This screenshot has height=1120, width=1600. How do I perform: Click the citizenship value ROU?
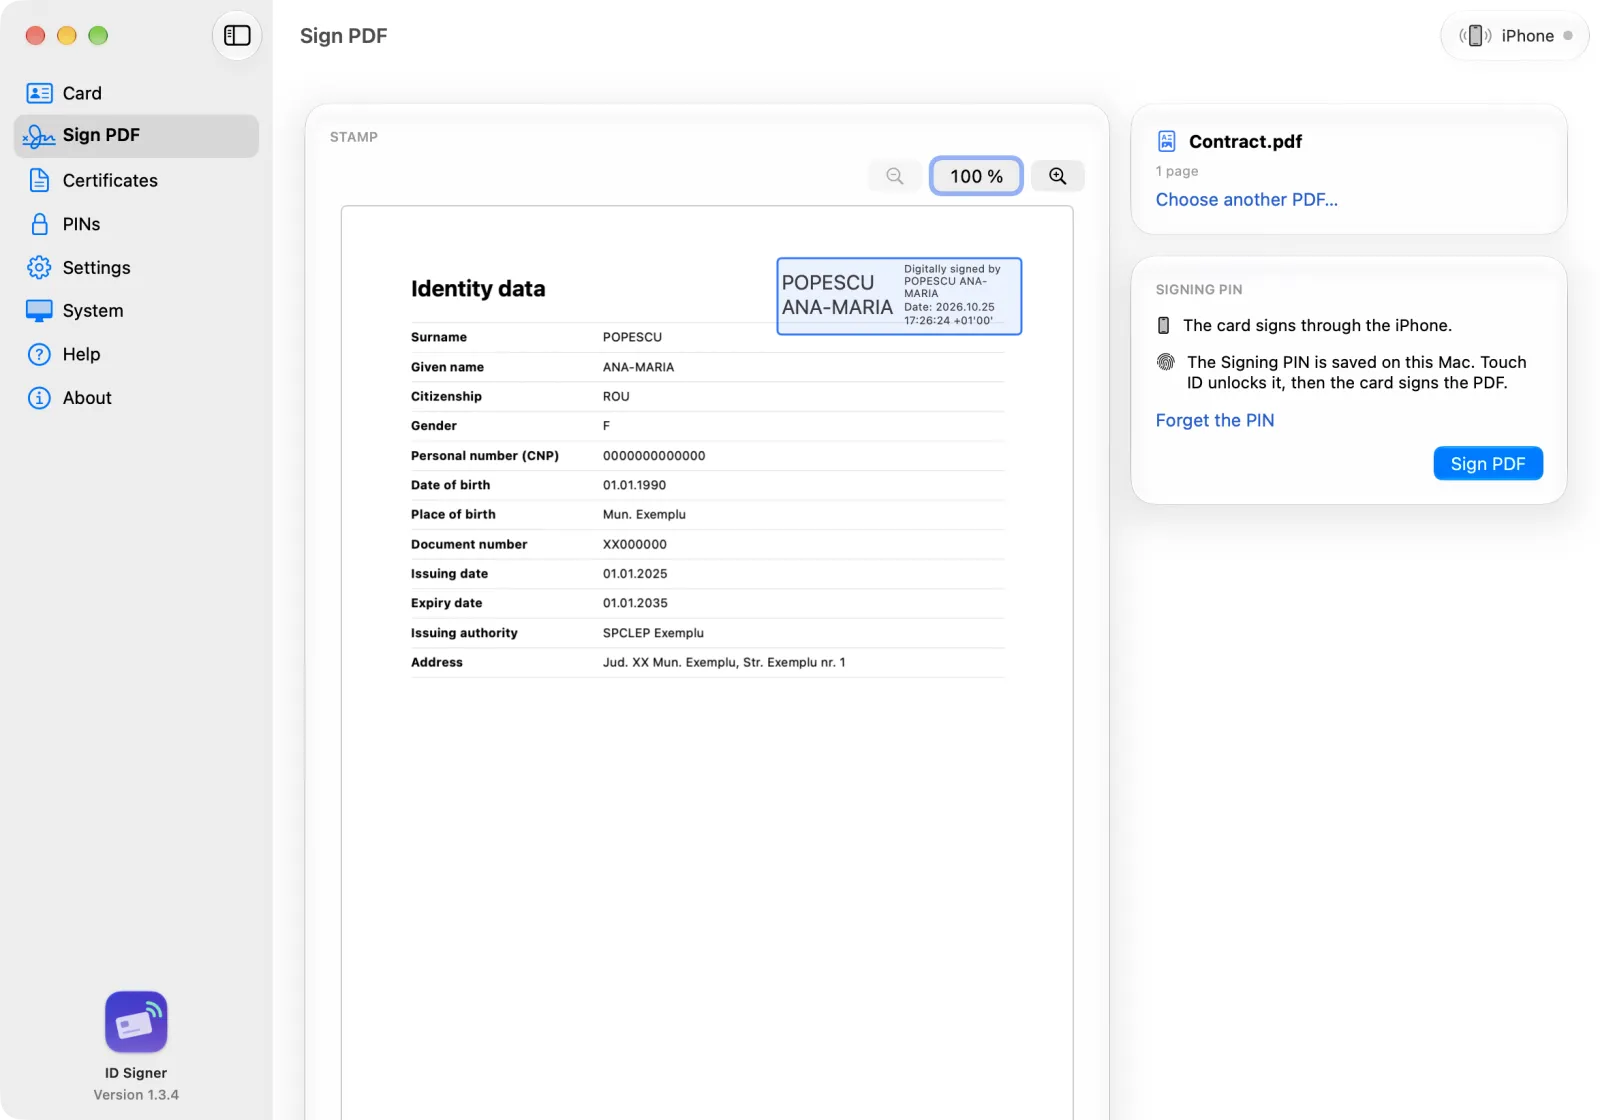click(x=616, y=396)
